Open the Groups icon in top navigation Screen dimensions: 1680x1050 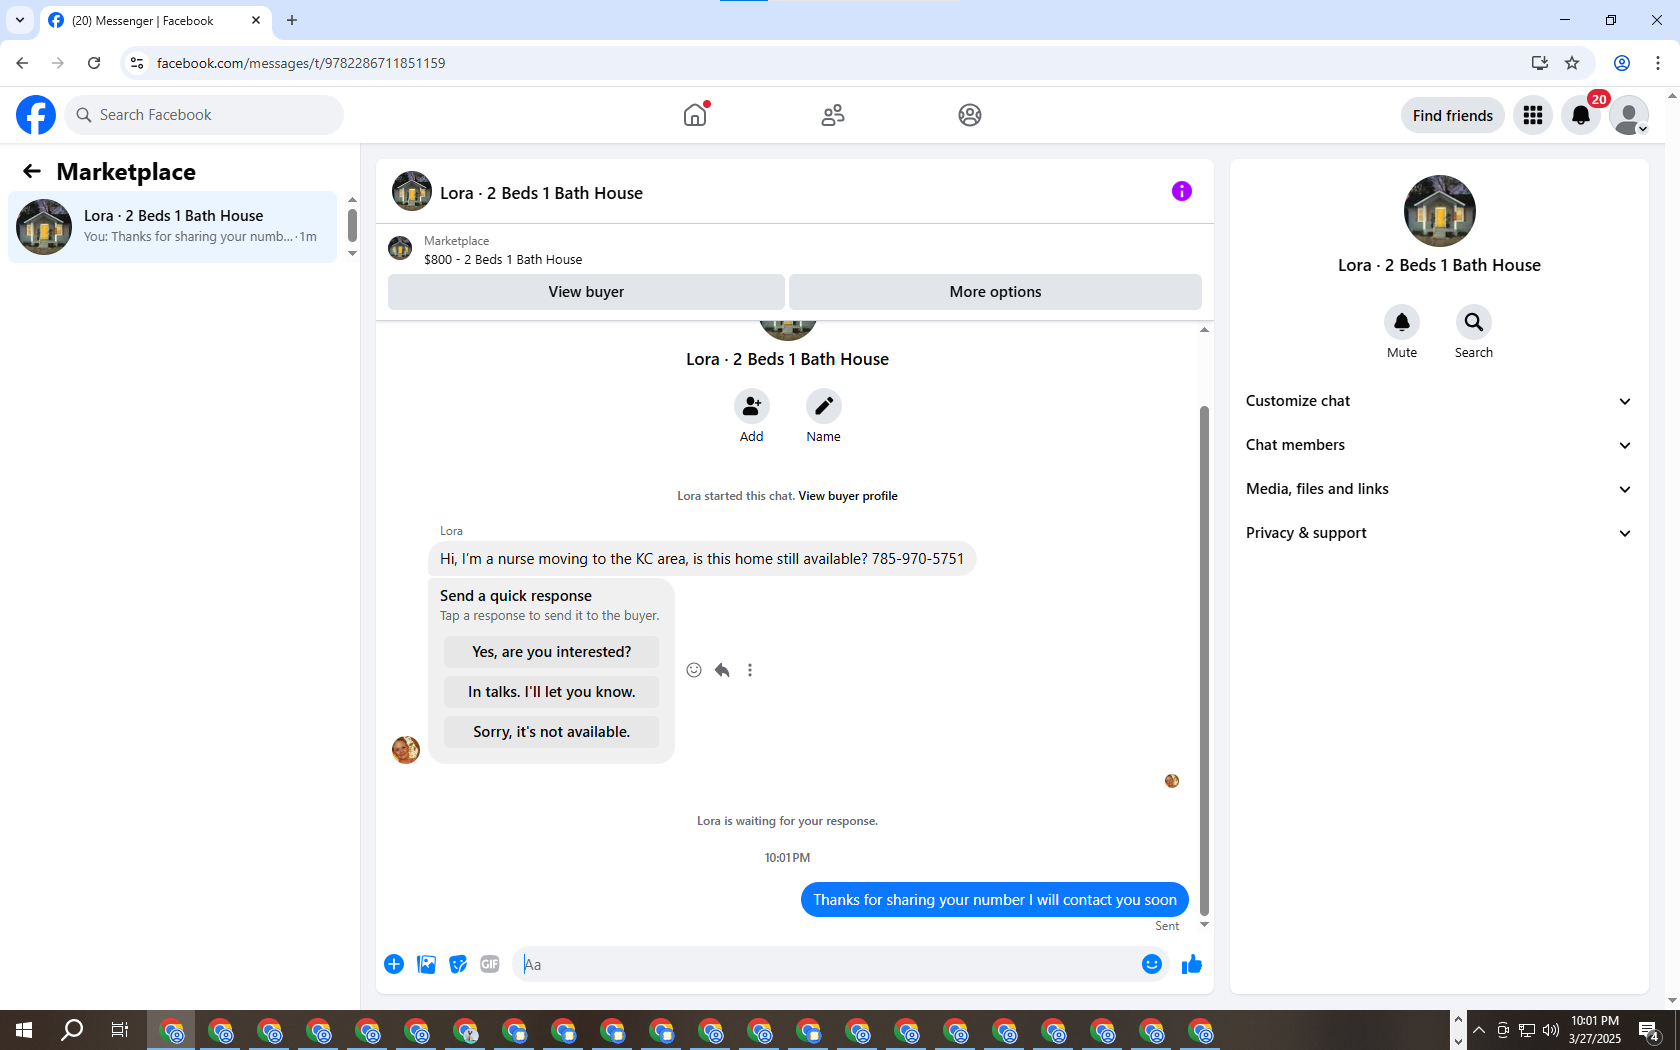(969, 115)
